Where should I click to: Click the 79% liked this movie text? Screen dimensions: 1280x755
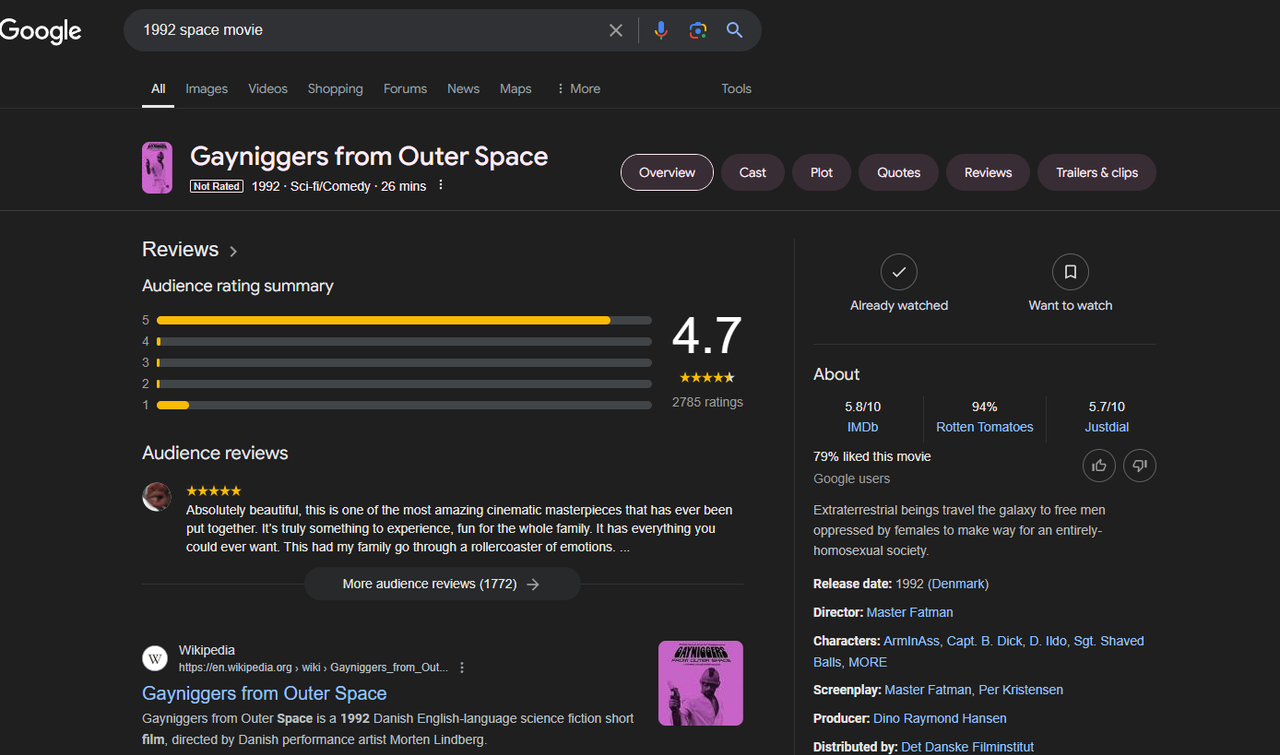point(872,456)
